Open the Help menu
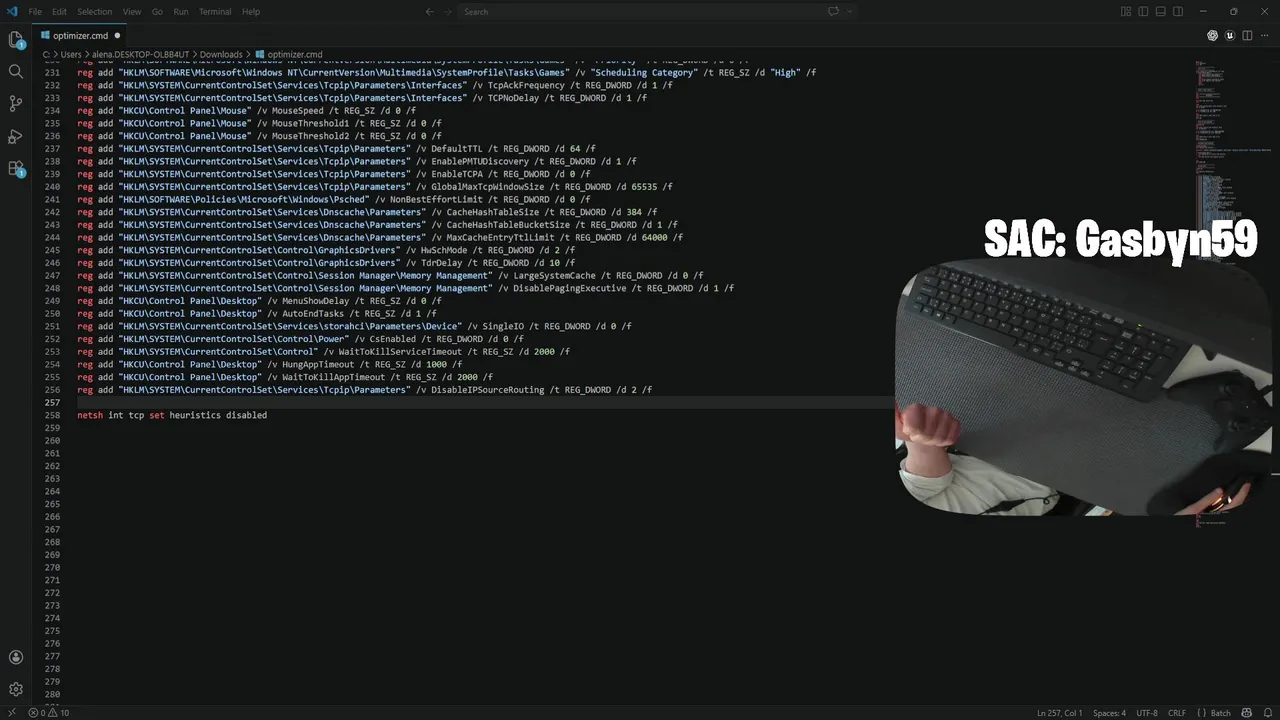This screenshot has width=1280, height=720. coord(251,11)
